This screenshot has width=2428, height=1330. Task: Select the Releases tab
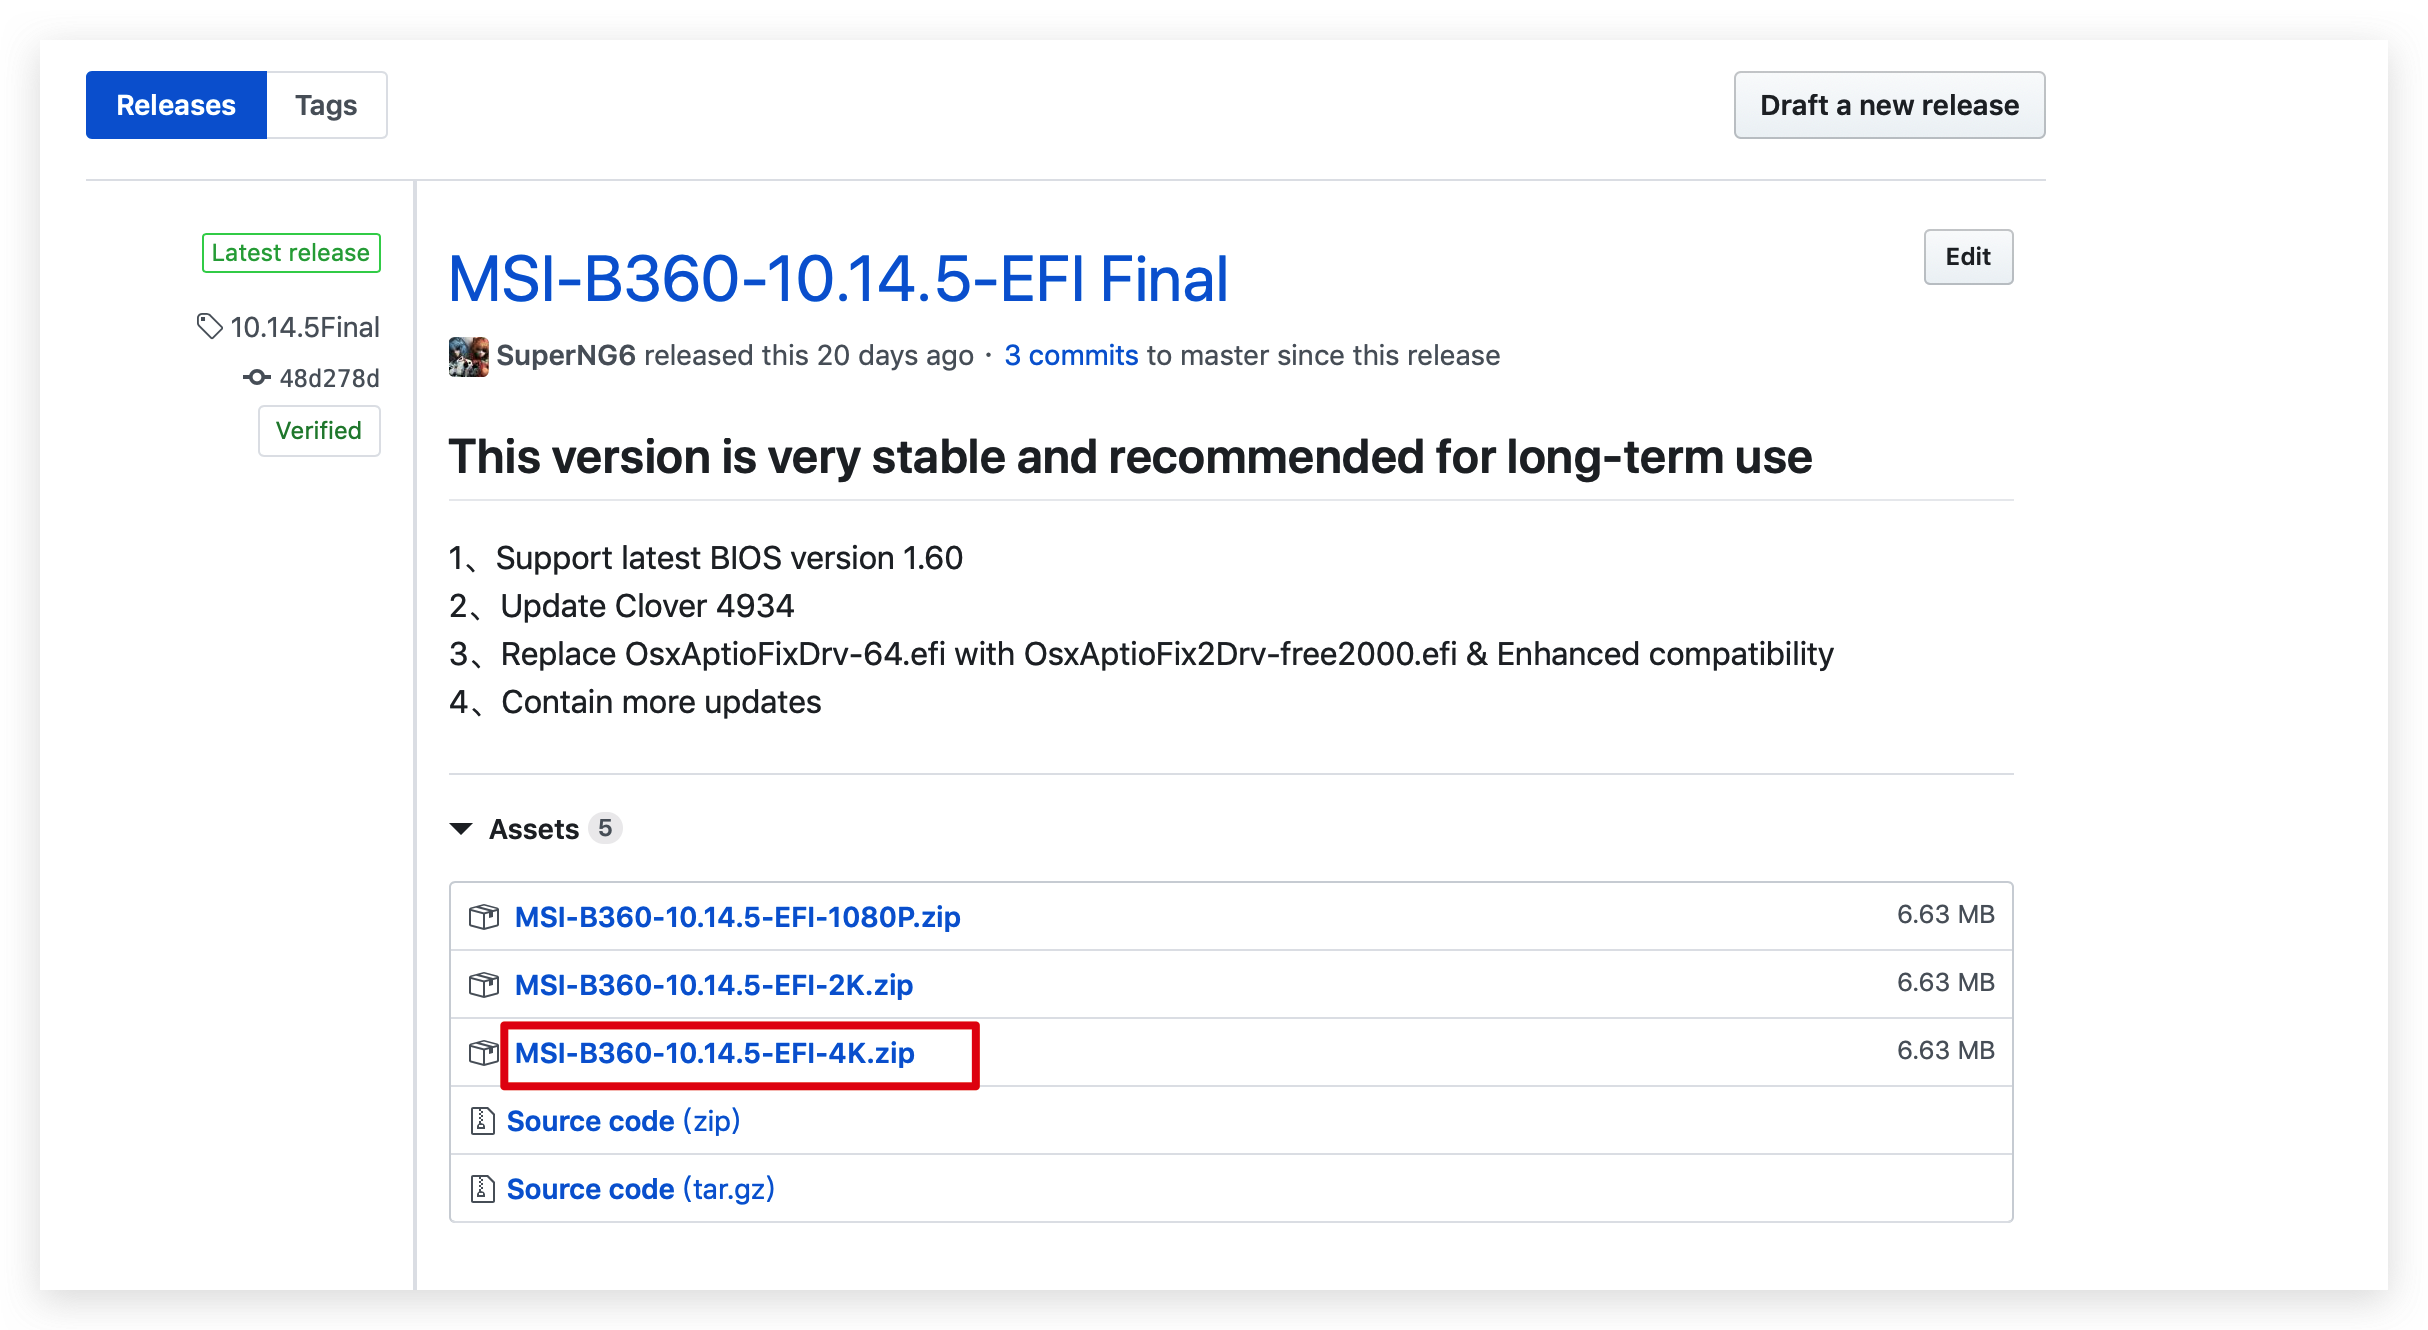tap(176, 105)
